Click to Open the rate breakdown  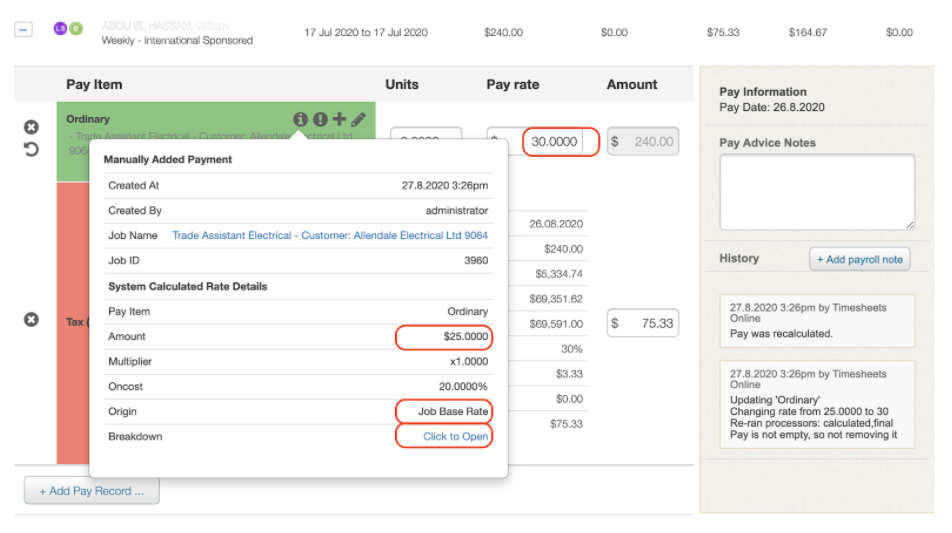coord(455,437)
